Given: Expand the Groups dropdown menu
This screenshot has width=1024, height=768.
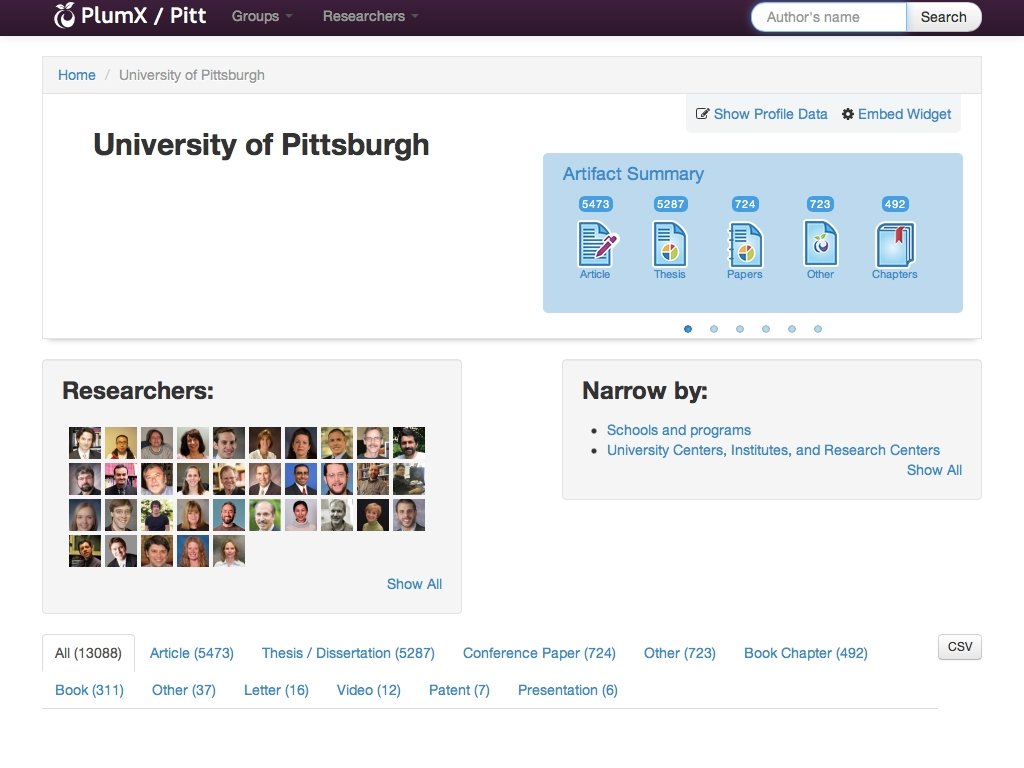Looking at the screenshot, I should 262,16.
